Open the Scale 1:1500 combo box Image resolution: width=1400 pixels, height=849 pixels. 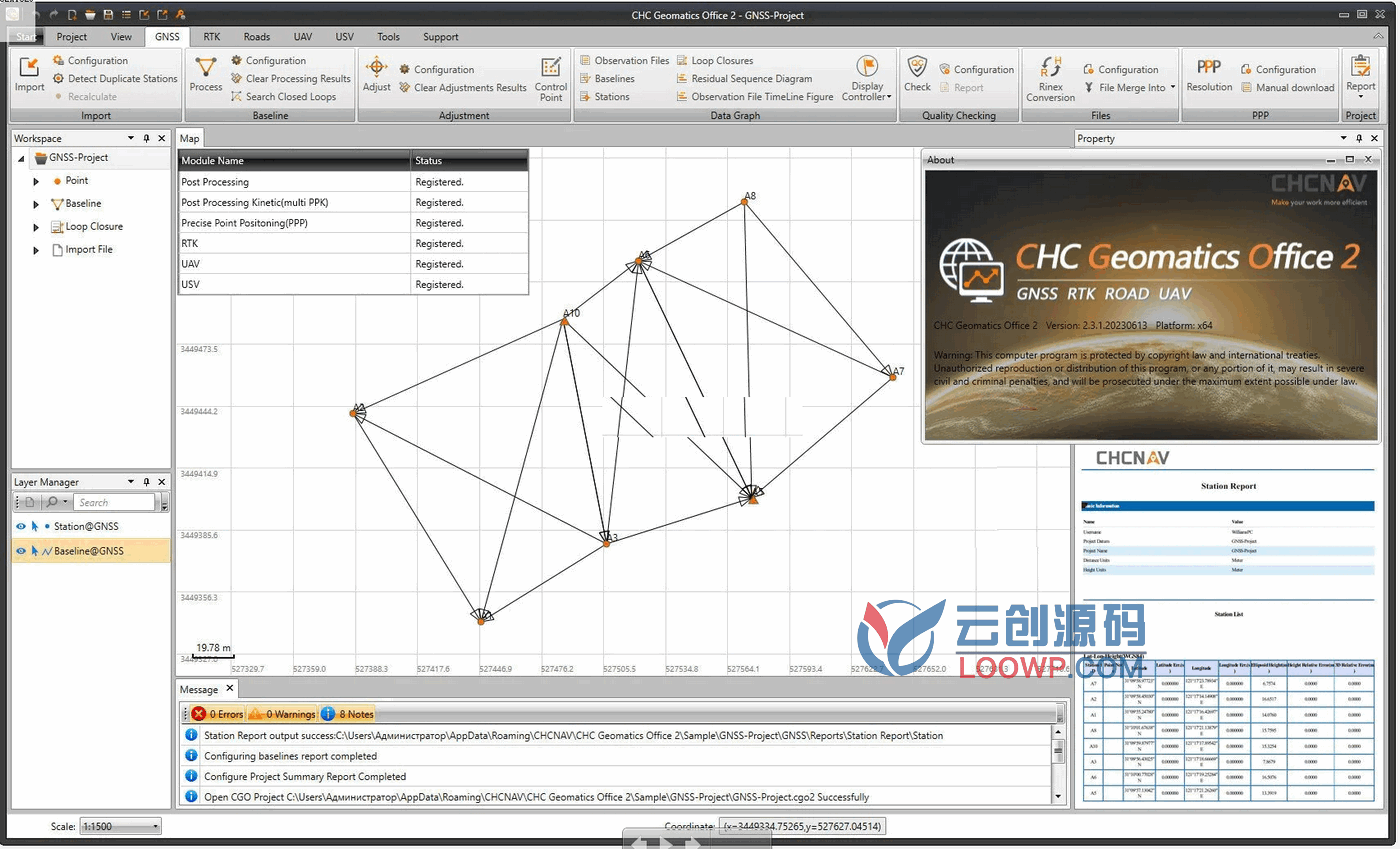(x=120, y=827)
